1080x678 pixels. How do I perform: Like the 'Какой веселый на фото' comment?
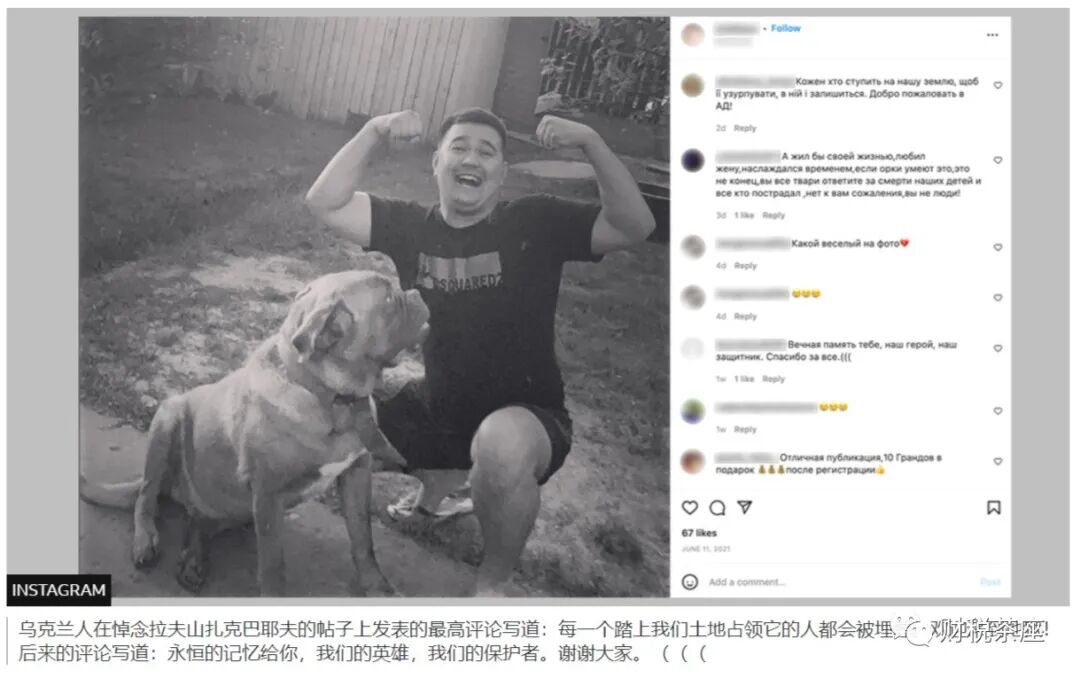(x=997, y=247)
